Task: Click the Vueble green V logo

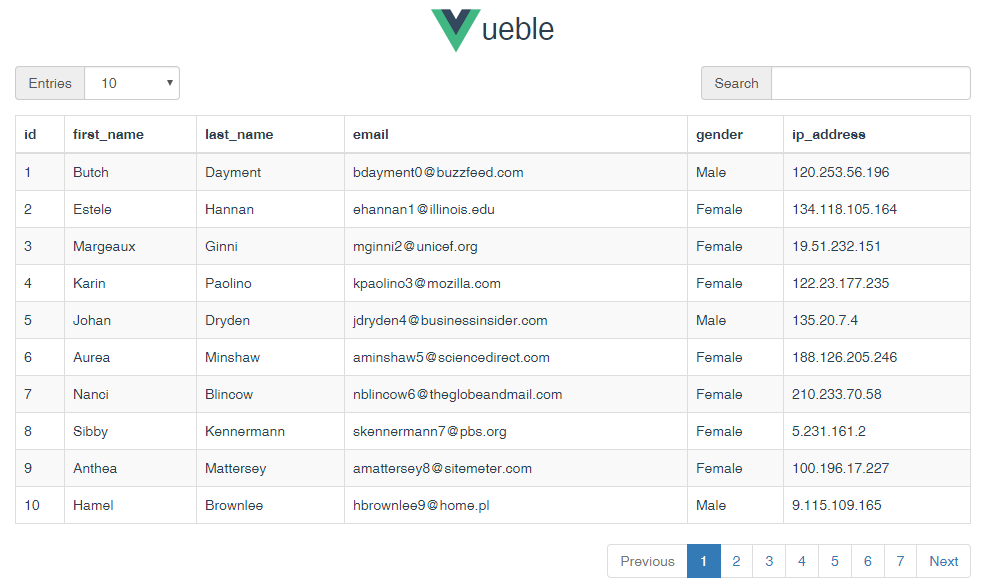Action: (x=455, y=30)
